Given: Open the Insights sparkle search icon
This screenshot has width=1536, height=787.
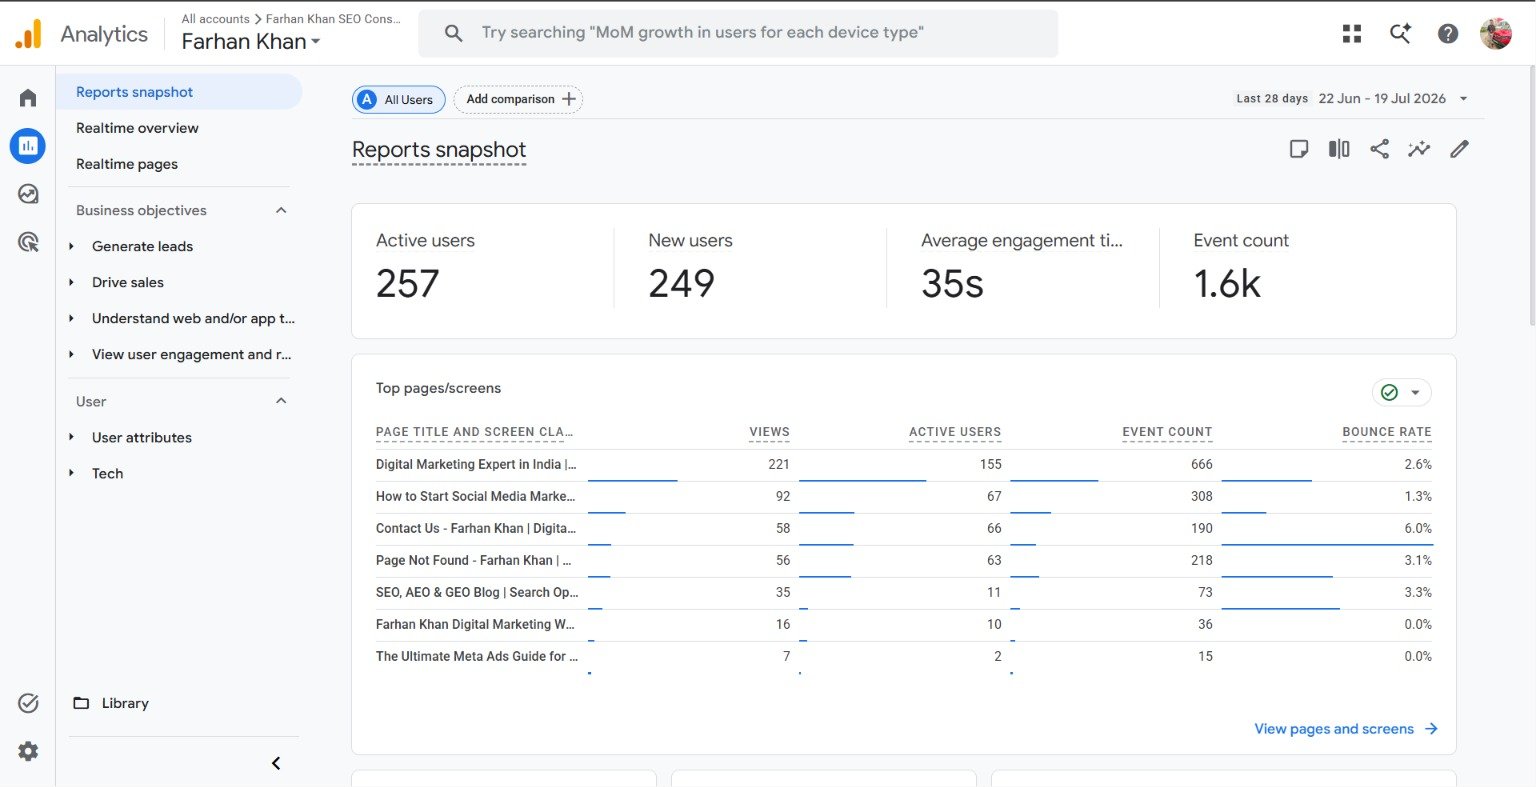Looking at the screenshot, I should click(1400, 34).
